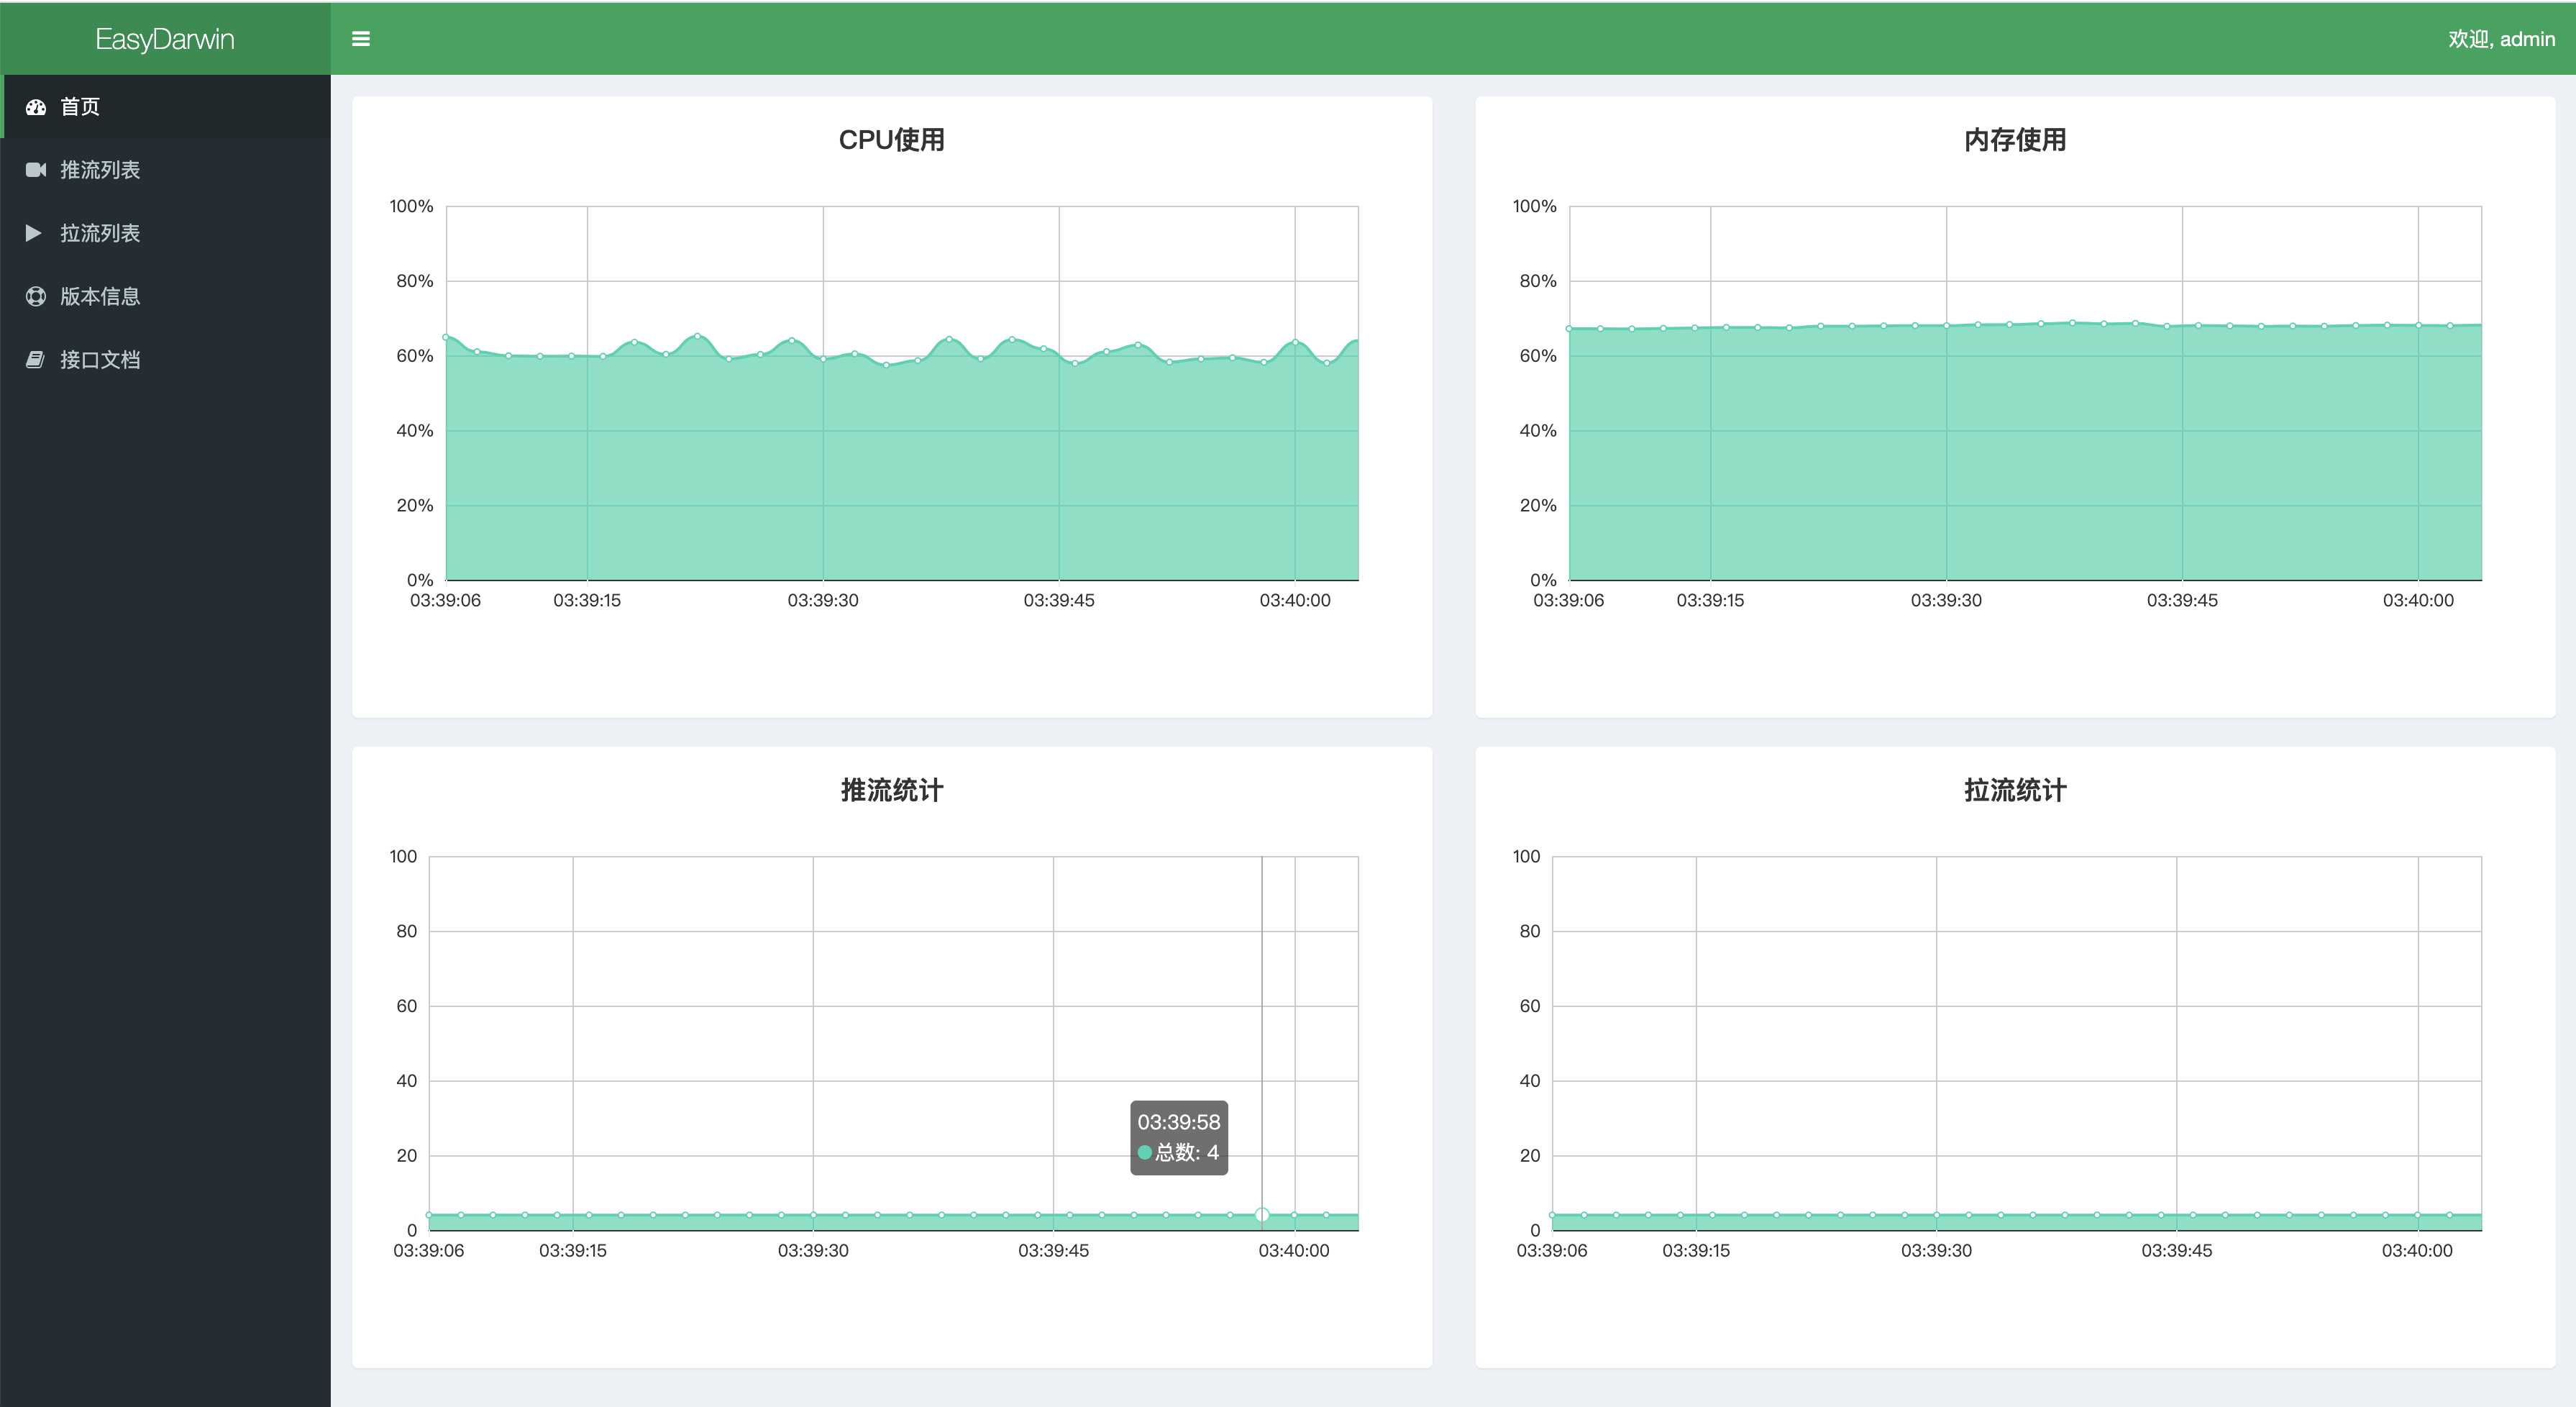Open the 接口文档 menu item
The height and width of the screenshot is (1407, 2576).
point(166,359)
